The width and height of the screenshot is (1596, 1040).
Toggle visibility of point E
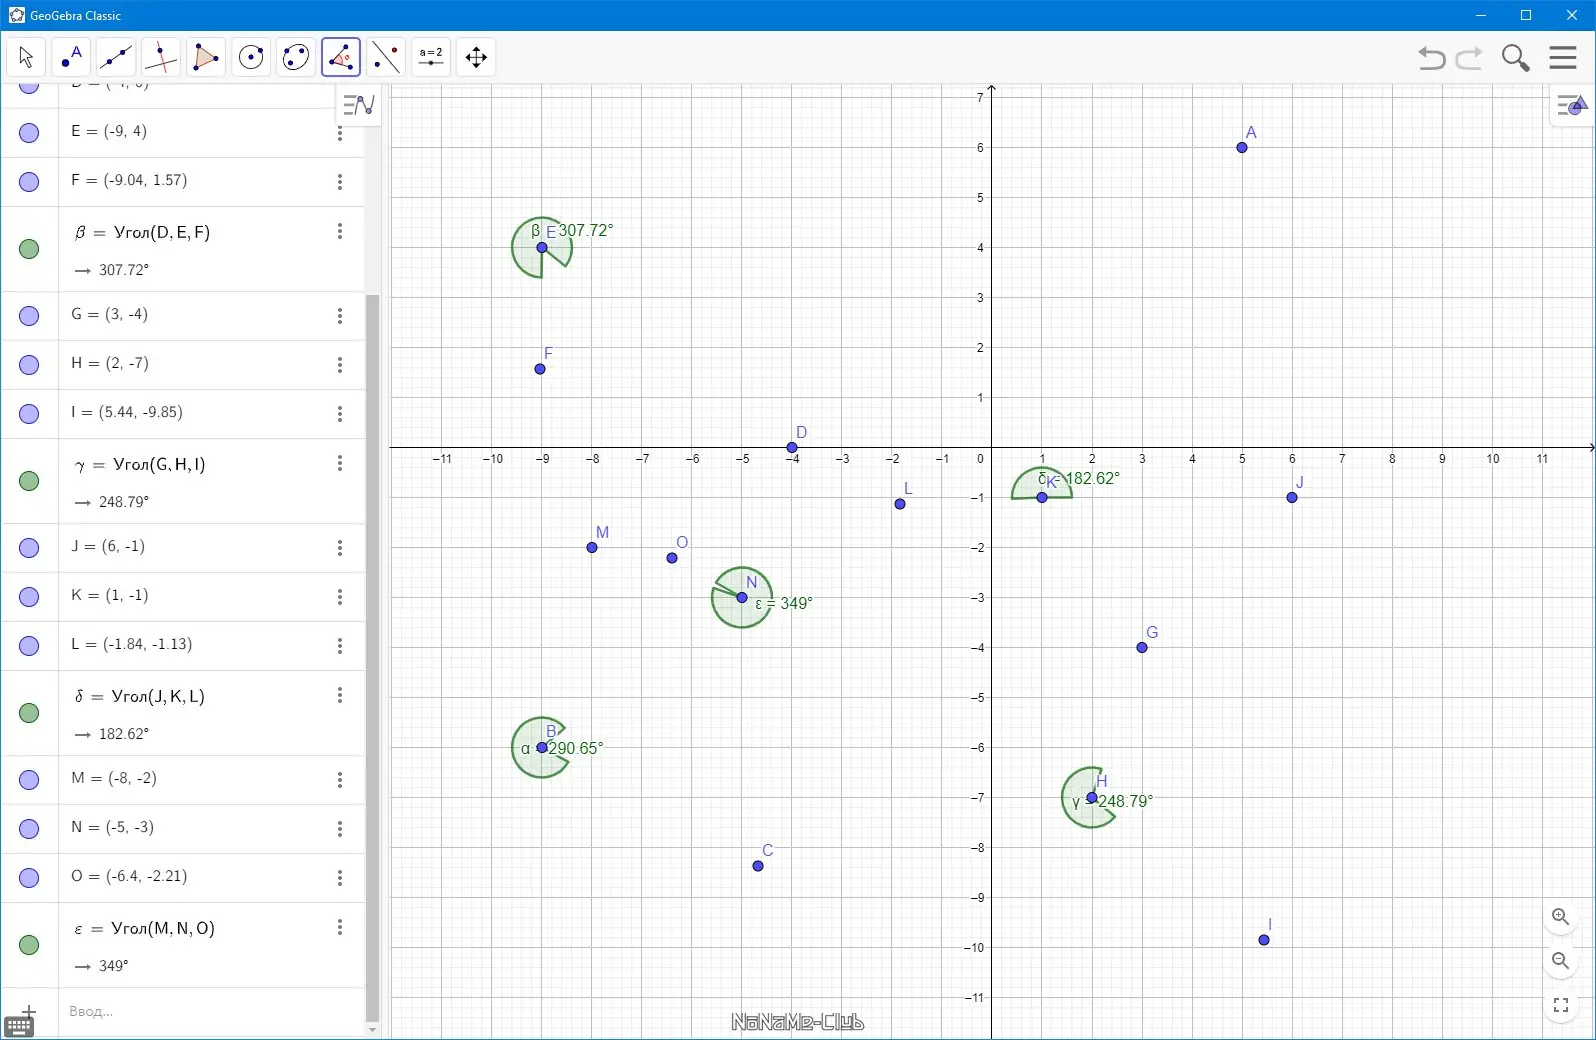pyautogui.click(x=29, y=133)
